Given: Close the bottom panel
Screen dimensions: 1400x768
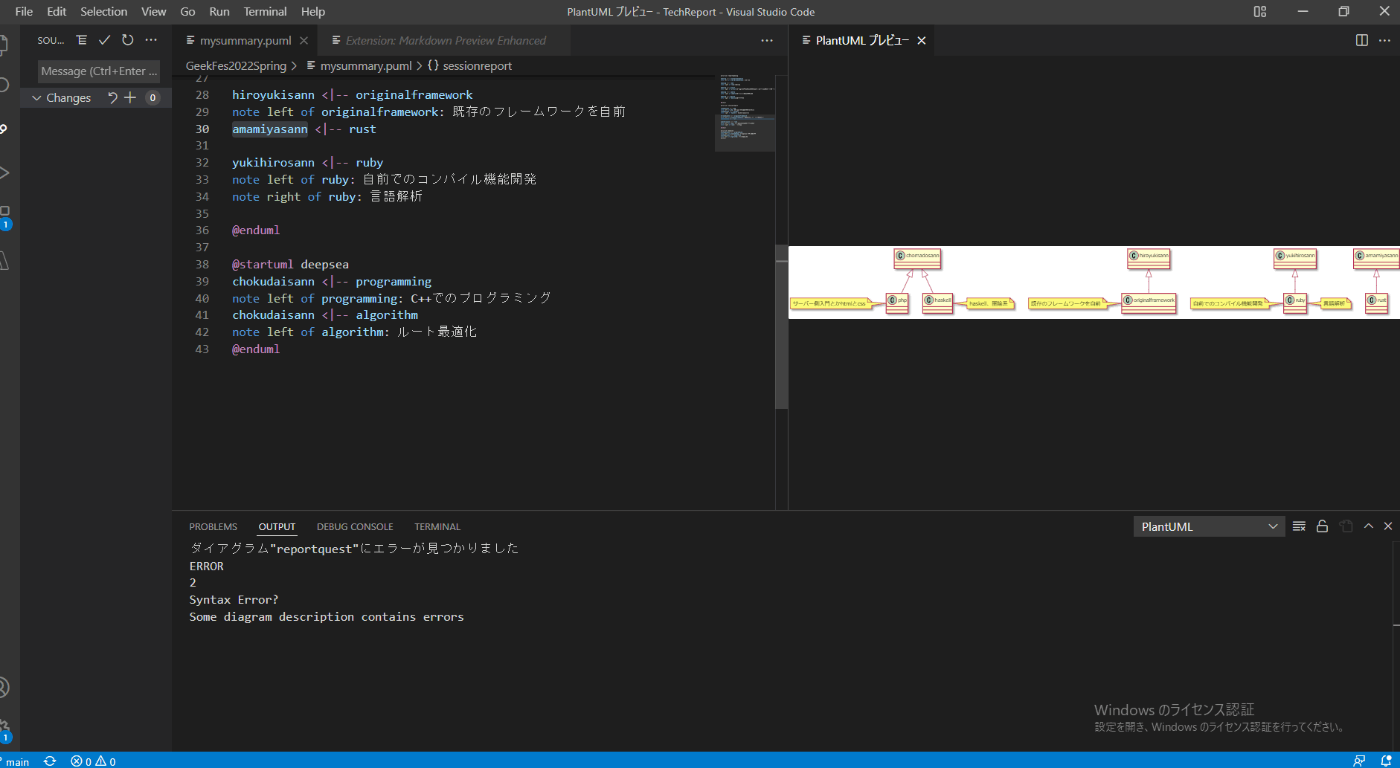Looking at the screenshot, I should point(1388,526).
